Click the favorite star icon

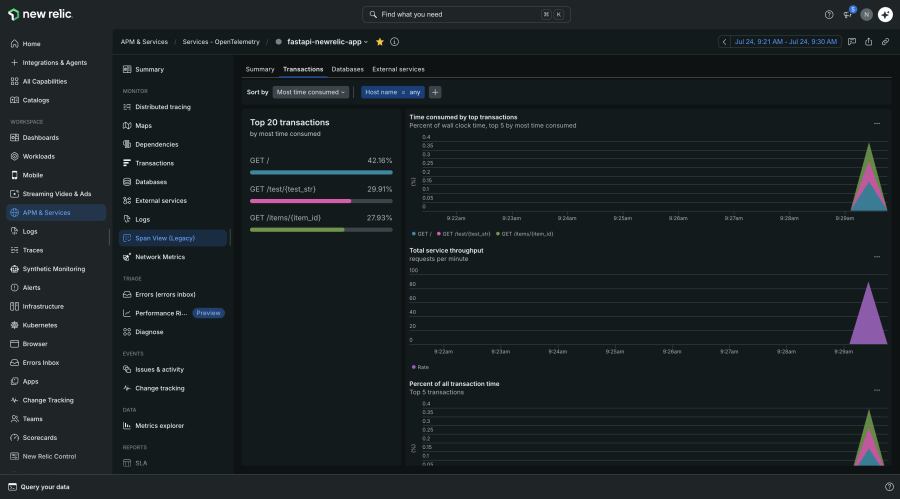[379, 42]
